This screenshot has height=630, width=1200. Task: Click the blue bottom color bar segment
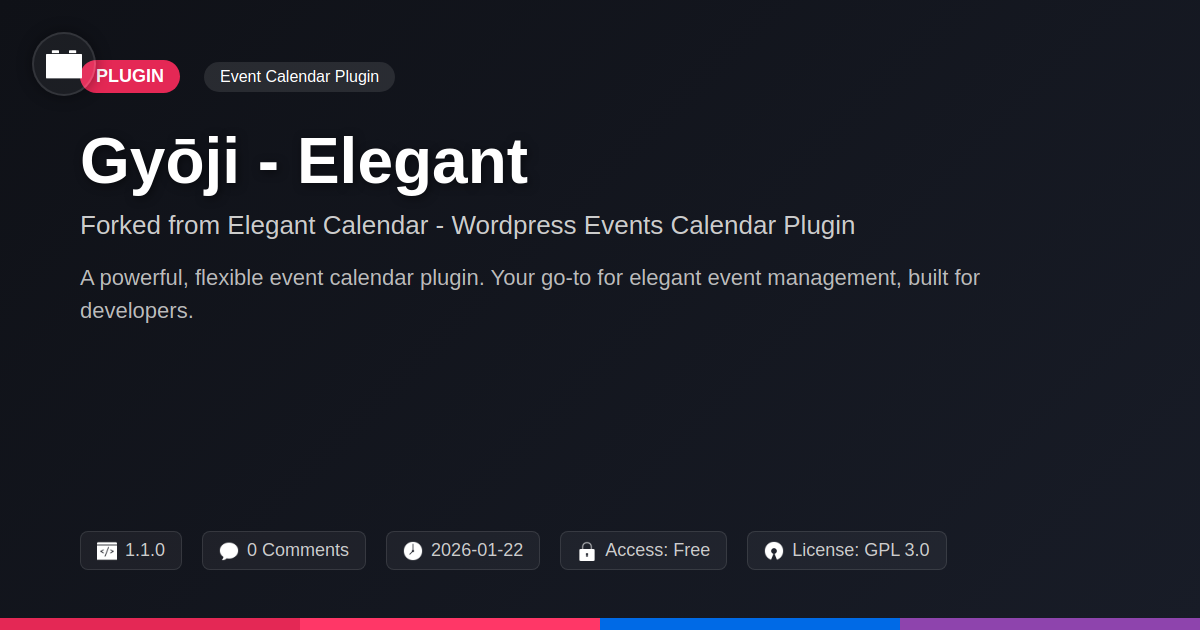750,623
